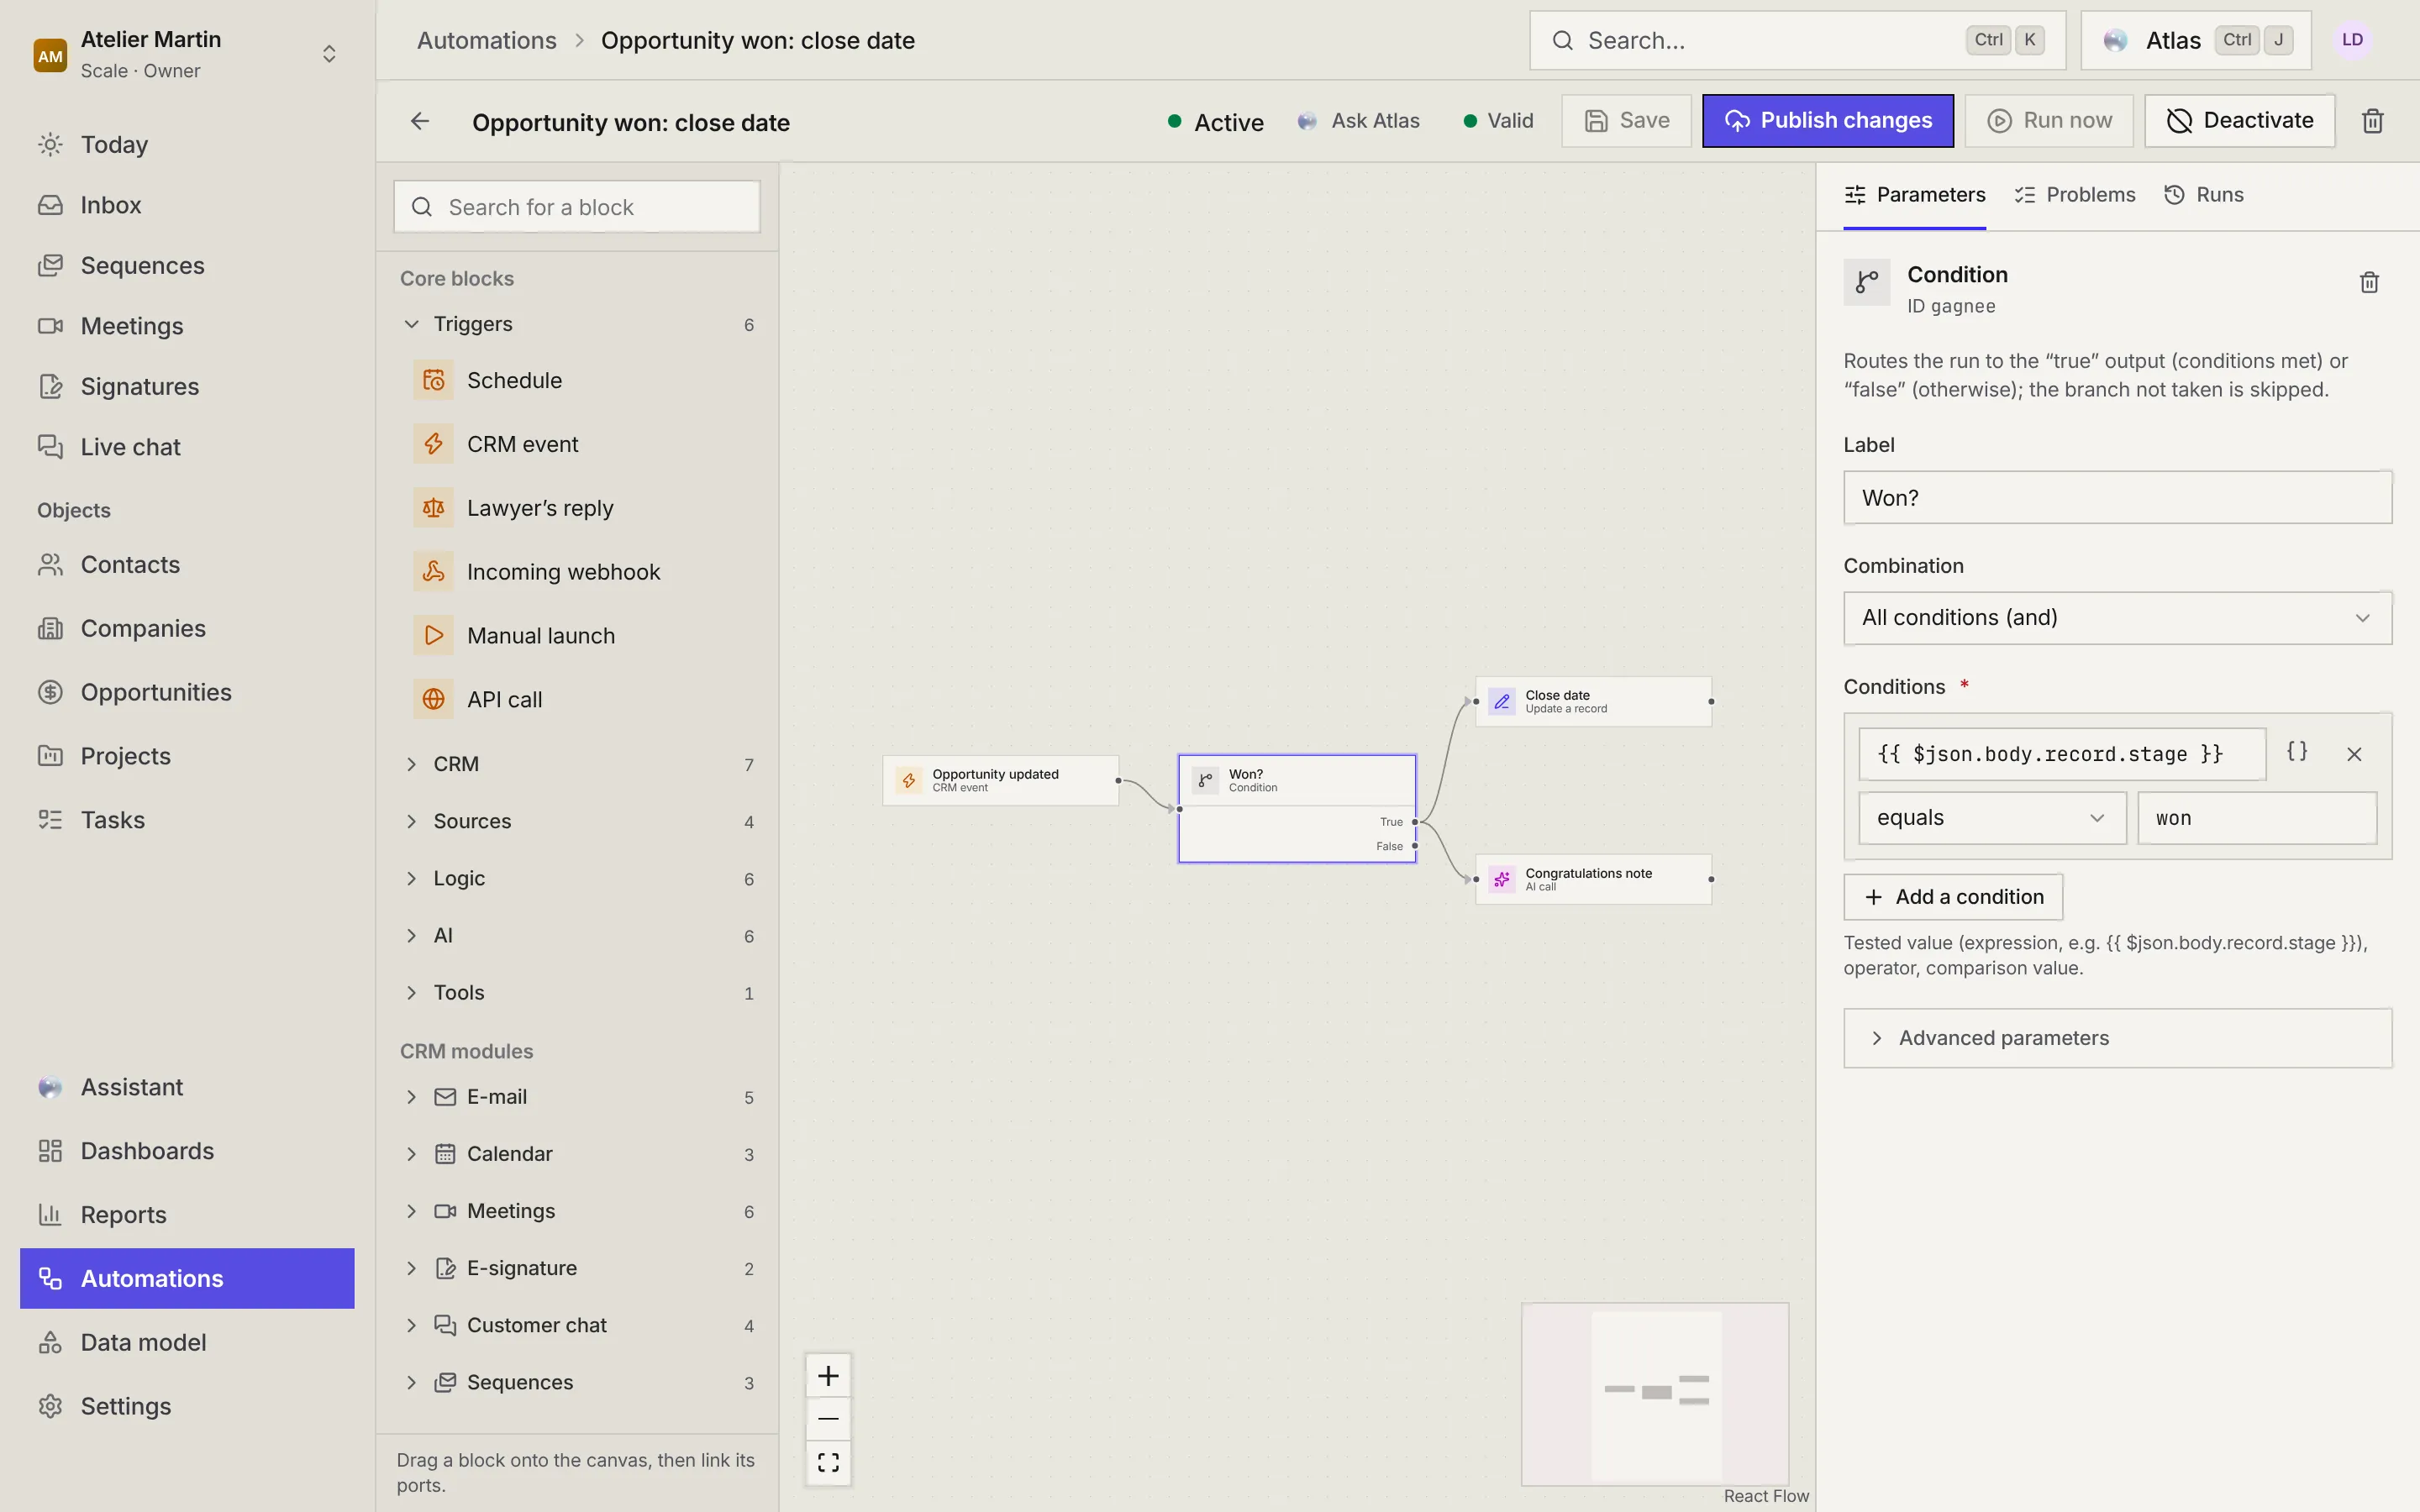Open the Atelier Martin workspace switcher
Image resolution: width=2420 pixels, height=1512 pixels.
(x=188, y=54)
